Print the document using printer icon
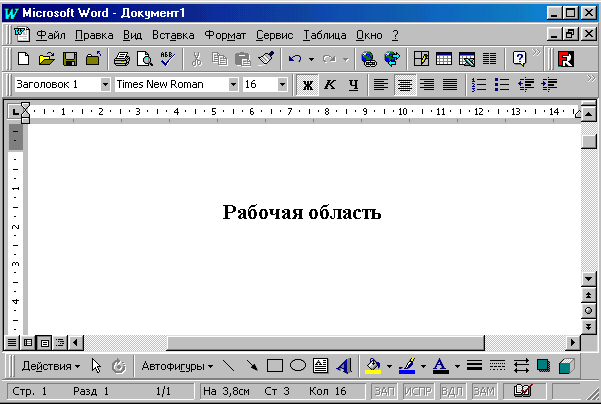Screen dimensions: 601x404 (x=122, y=59)
